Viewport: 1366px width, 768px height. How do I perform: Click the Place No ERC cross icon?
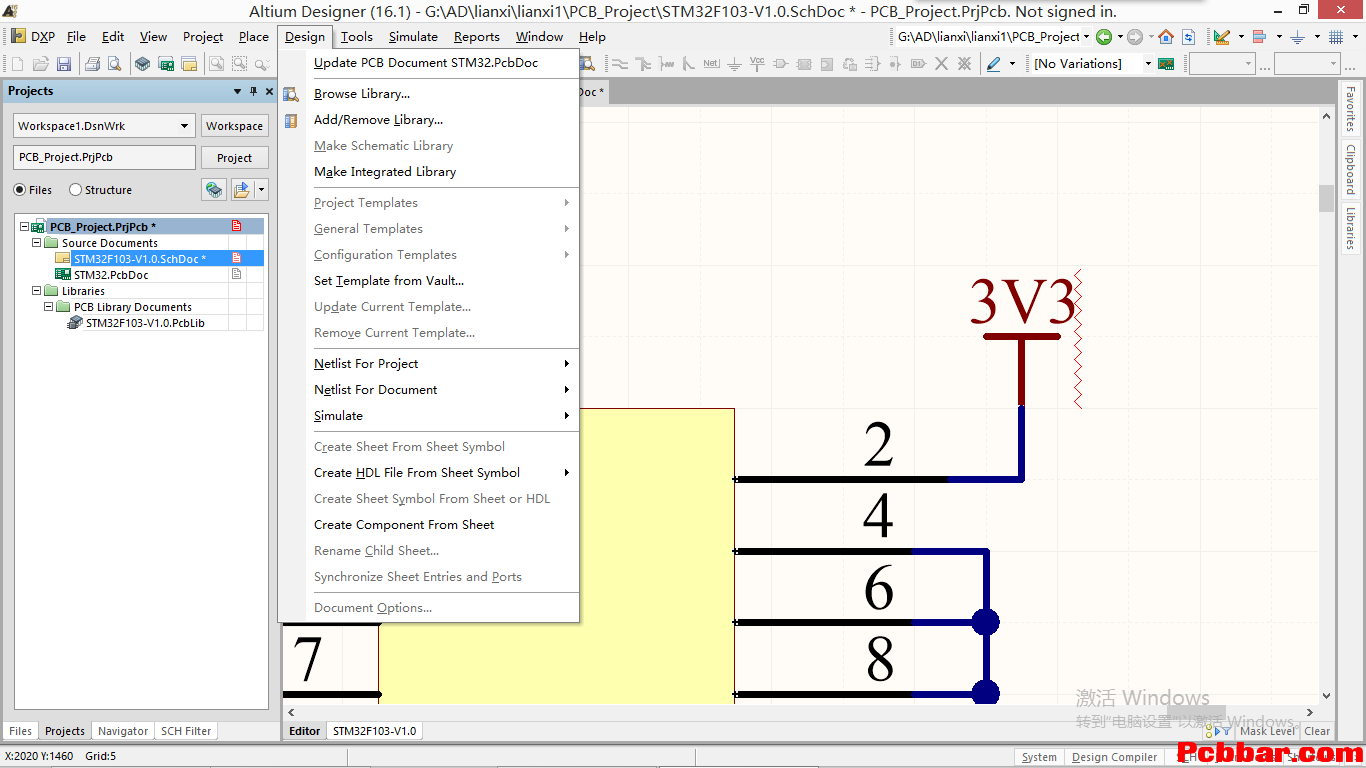[x=941, y=64]
